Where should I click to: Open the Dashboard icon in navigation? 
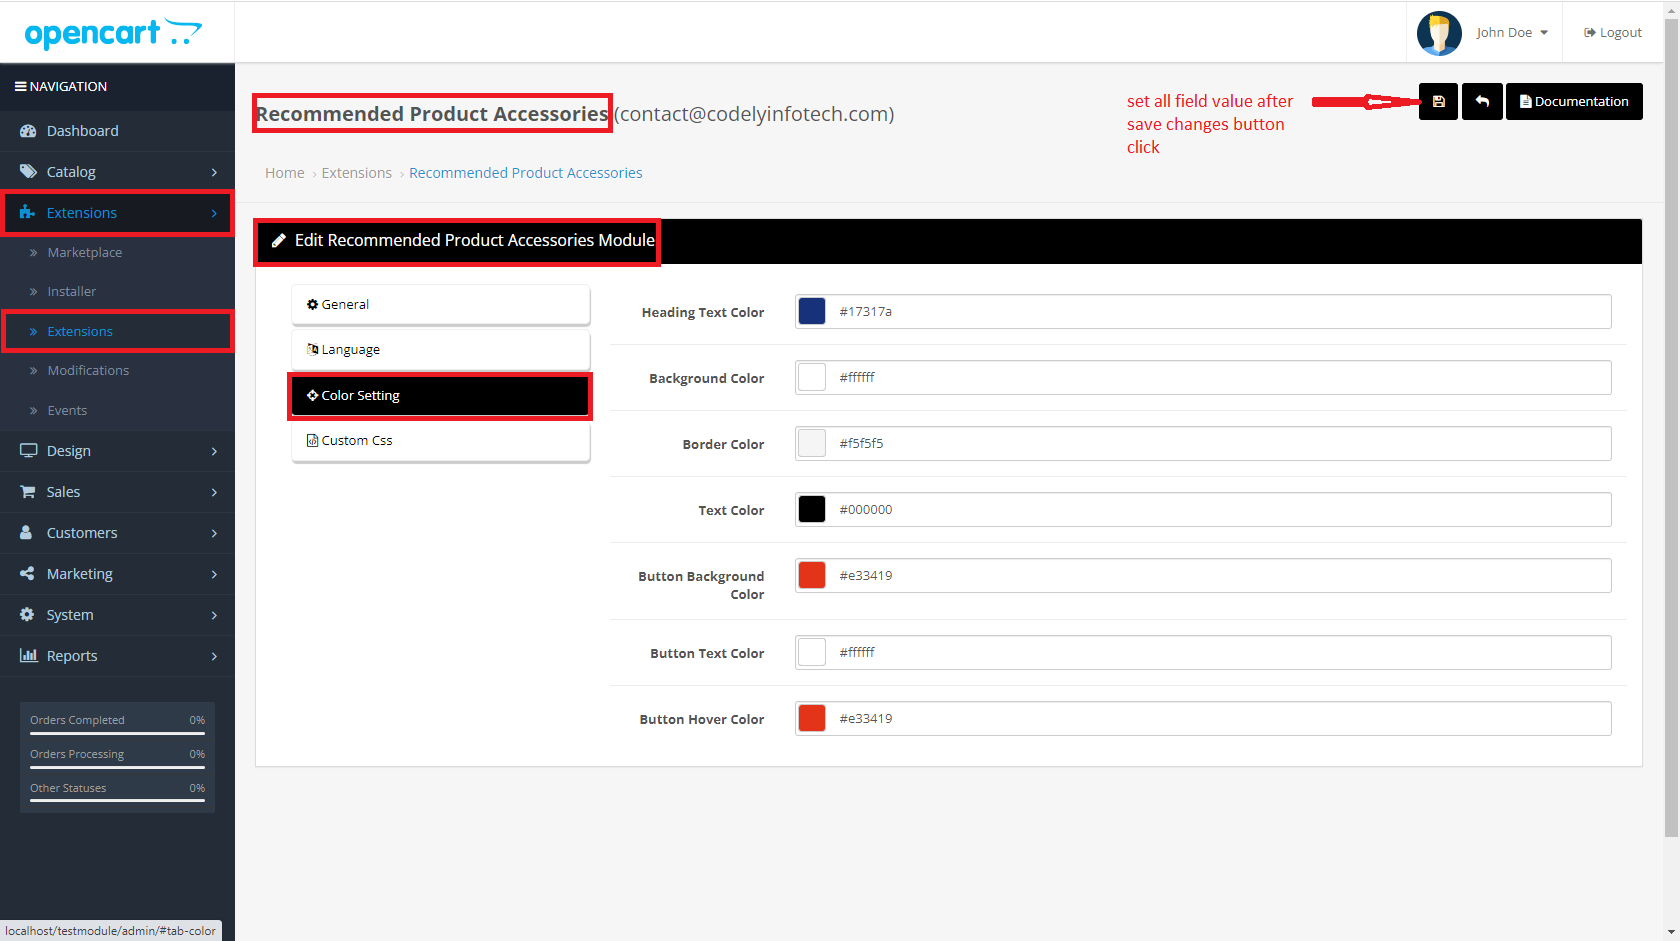(x=28, y=131)
